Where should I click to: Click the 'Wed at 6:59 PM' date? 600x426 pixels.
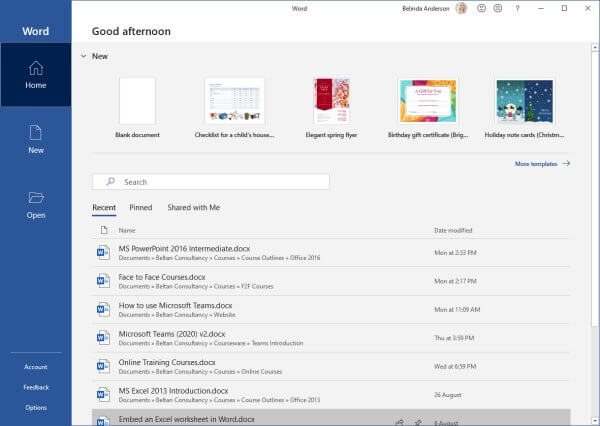coord(455,366)
